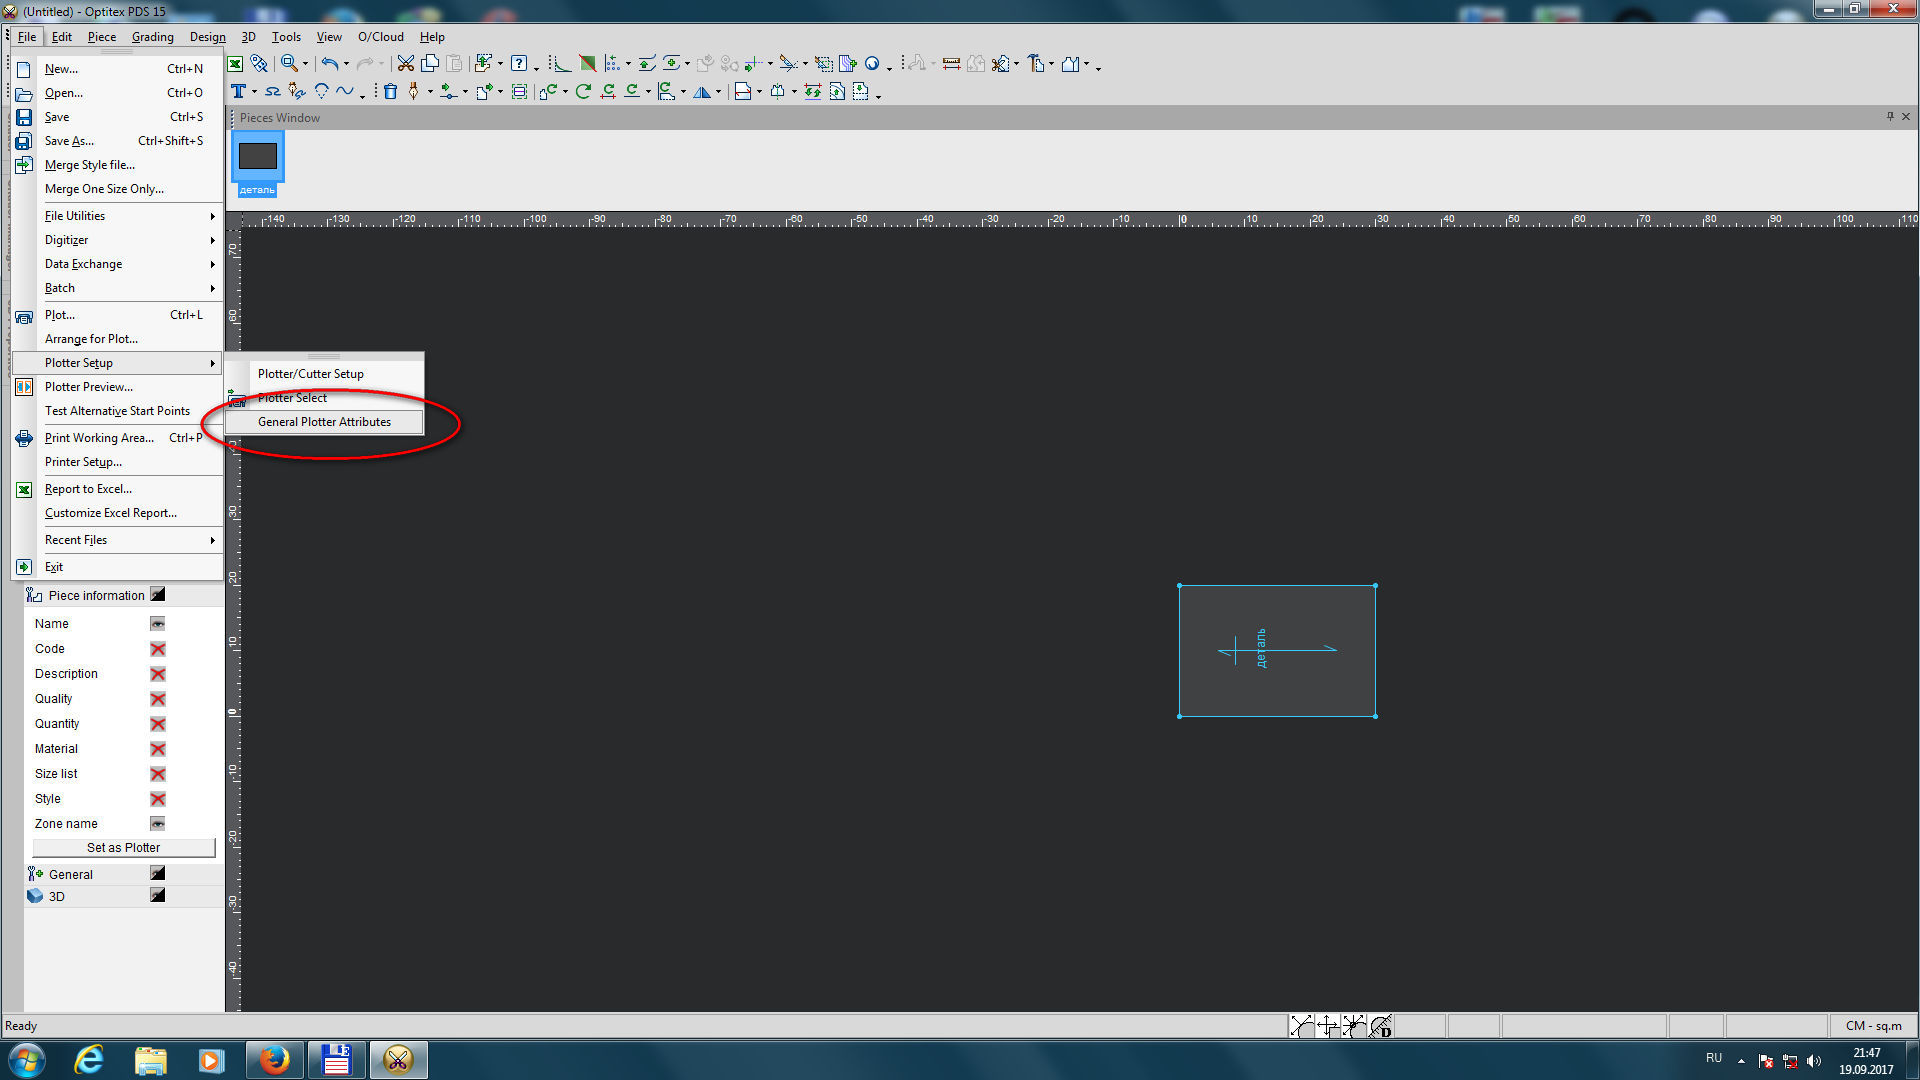Choose General Plotter Attributes menu entry

tap(324, 422)
